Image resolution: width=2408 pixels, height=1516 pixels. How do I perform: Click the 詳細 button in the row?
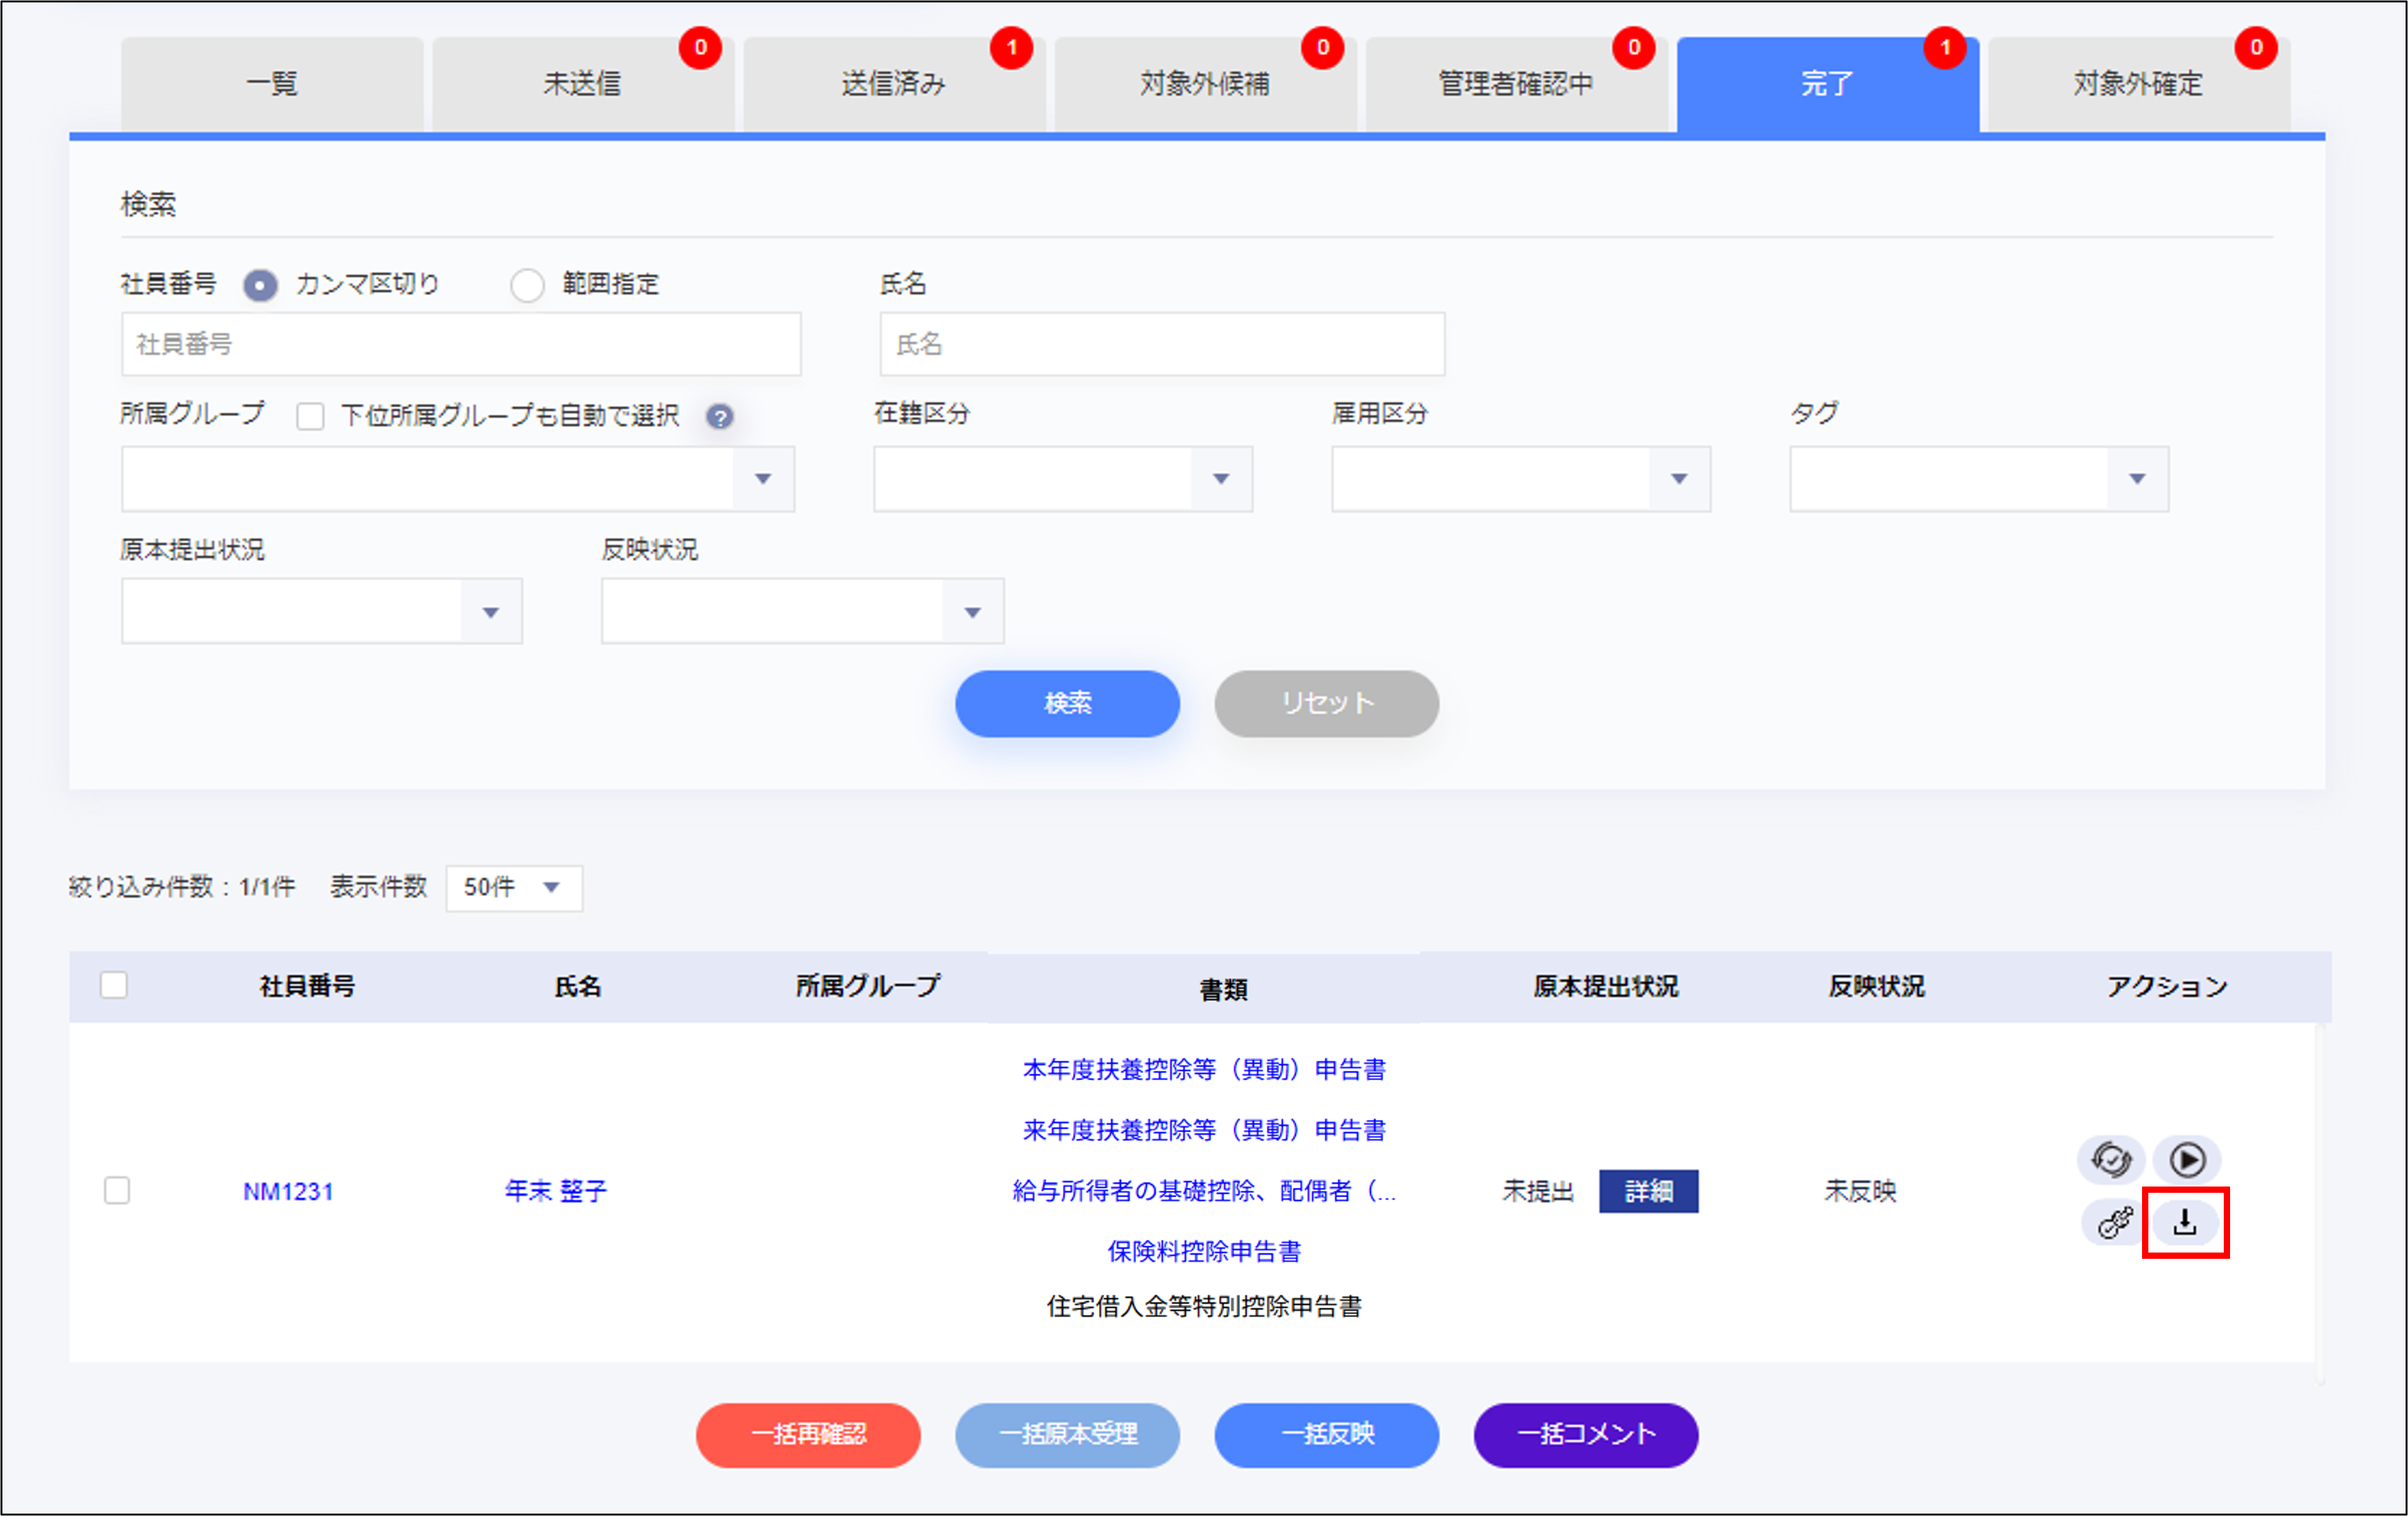1648,1191
